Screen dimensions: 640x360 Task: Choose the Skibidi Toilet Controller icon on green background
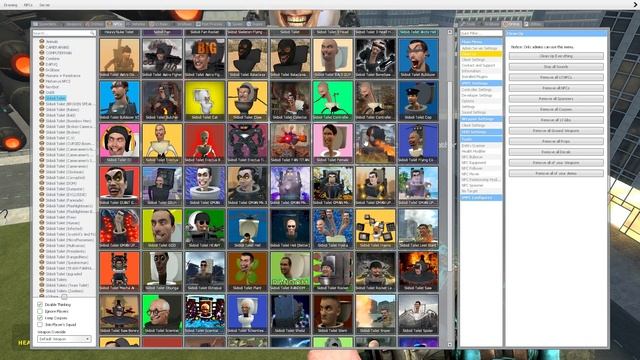pyautogui.click(x=333, y=100)
